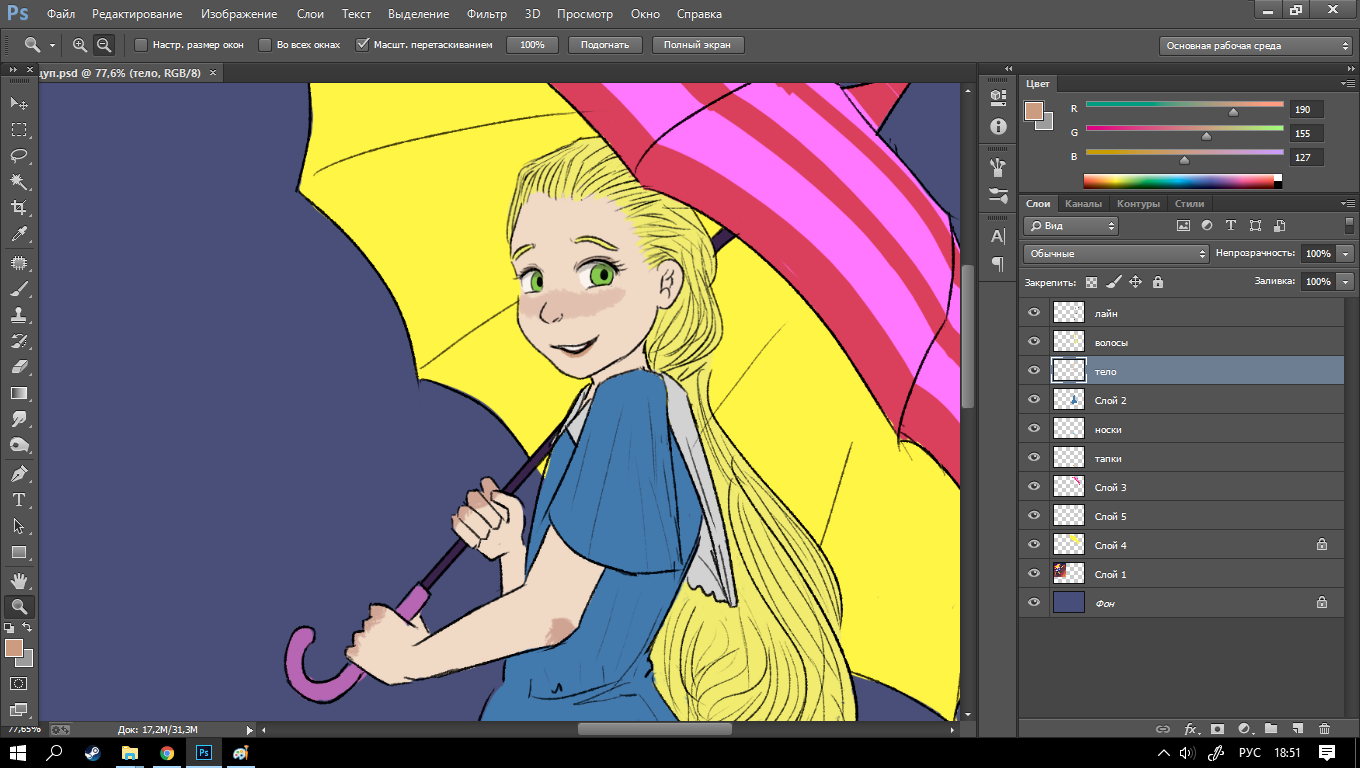Select the Magic Wand tool
Image resolution: width=1360 pixels, height=768 pixels.
pos(19,182)
